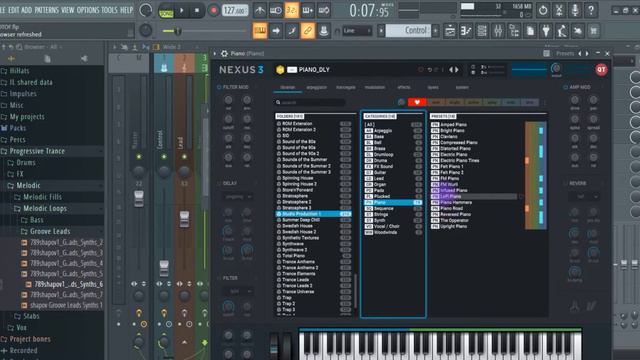
Task: Open the OPTIONS menu
Action: (x=88, y=10)
